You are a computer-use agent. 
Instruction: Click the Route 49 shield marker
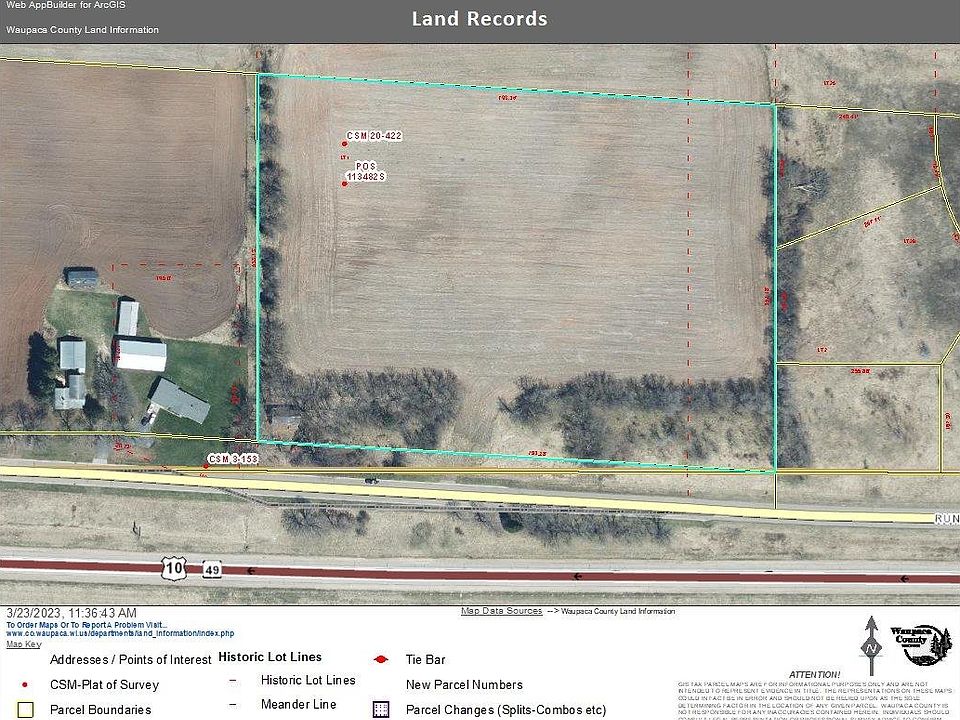point(212,569)
